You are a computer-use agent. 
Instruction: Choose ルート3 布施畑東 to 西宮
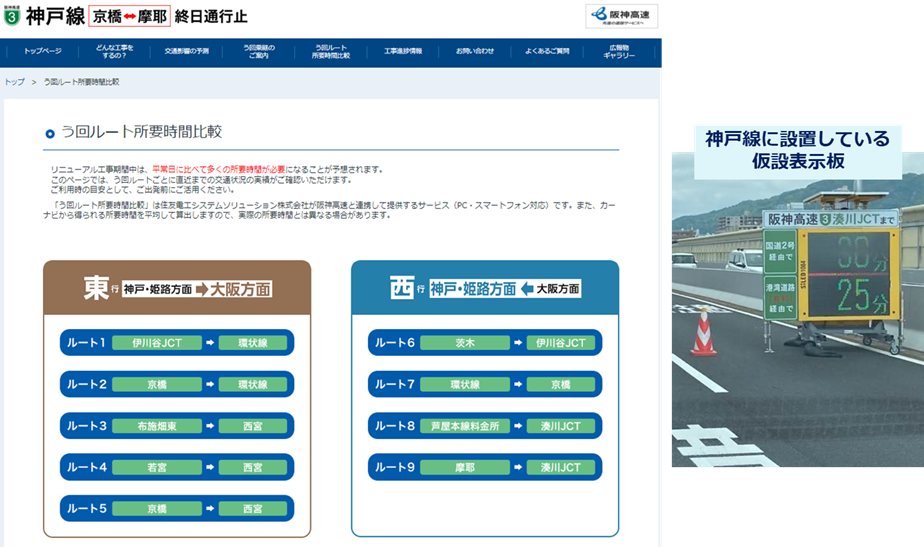pos(177,425)
